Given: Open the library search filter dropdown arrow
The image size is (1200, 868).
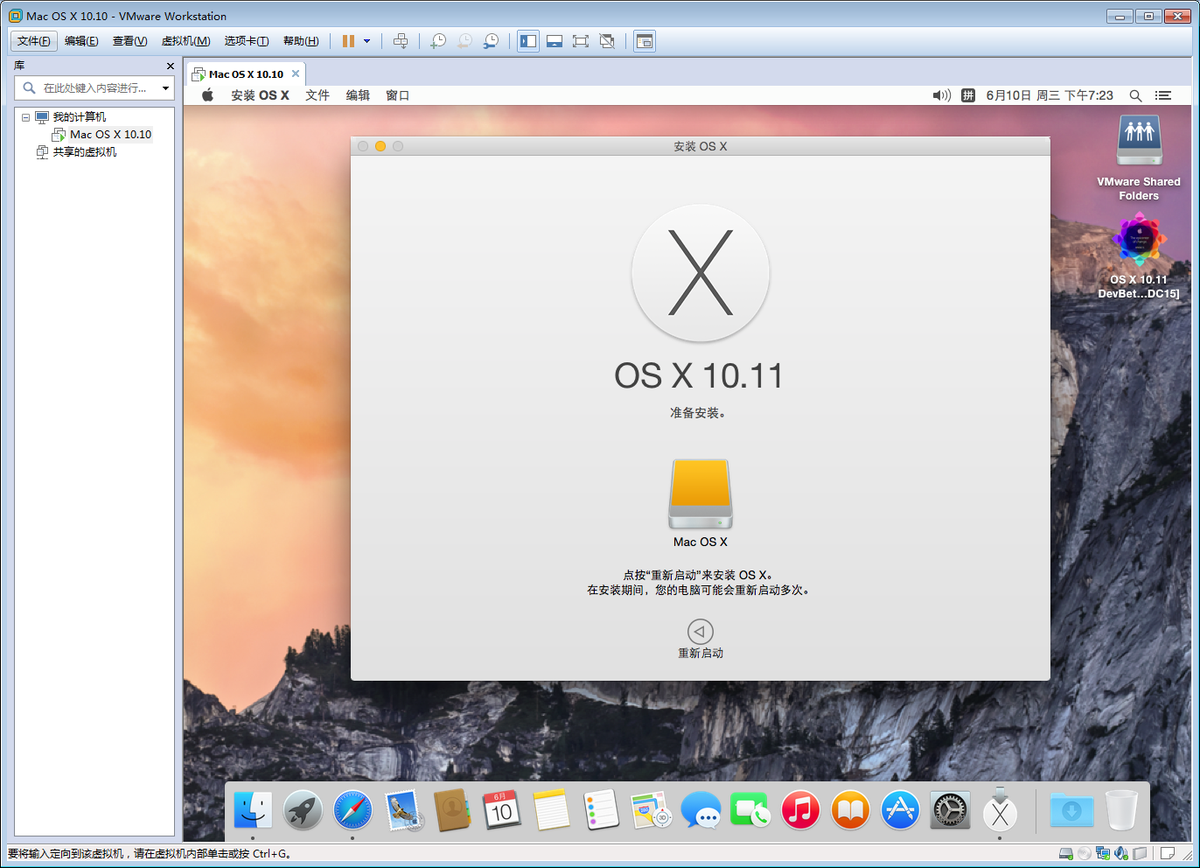Looking at the screenshot, I should pyautogui.click(x=166, y=88).
